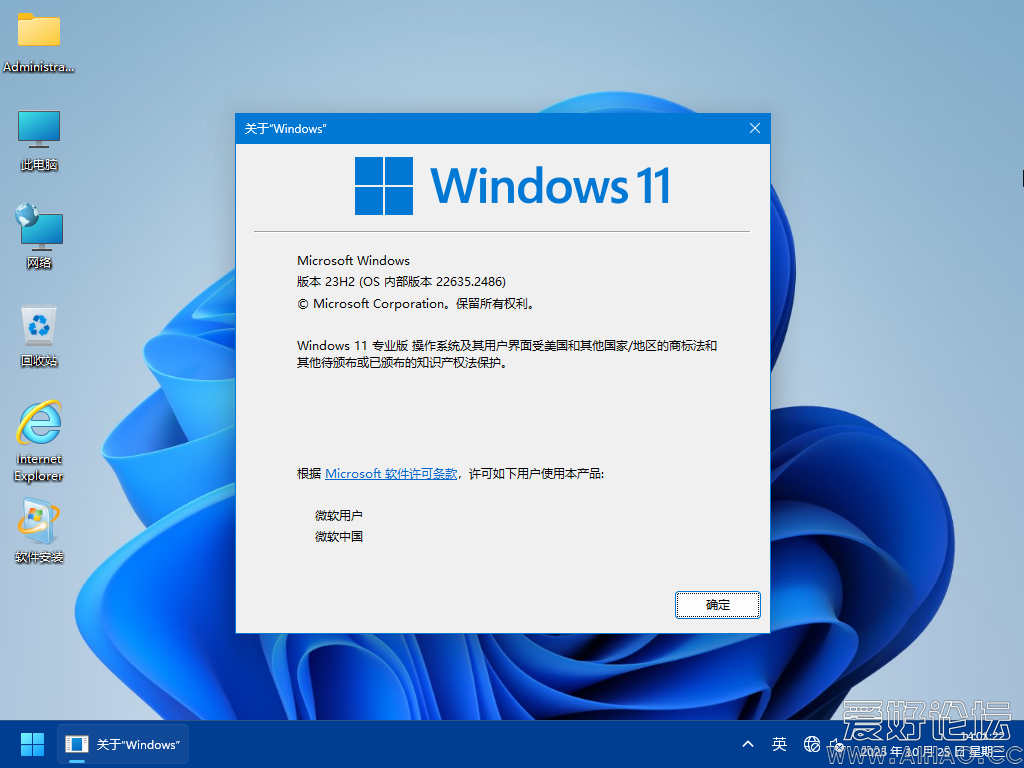Select the 微软中国 license entry
1024x768 pixels.
click(x=341, y=536)
